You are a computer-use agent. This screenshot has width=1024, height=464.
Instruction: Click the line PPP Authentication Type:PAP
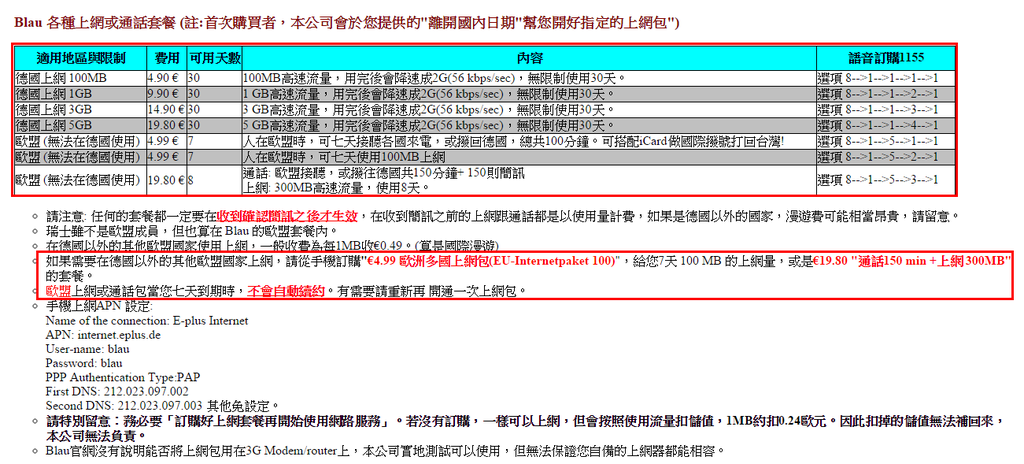[122, 377]
